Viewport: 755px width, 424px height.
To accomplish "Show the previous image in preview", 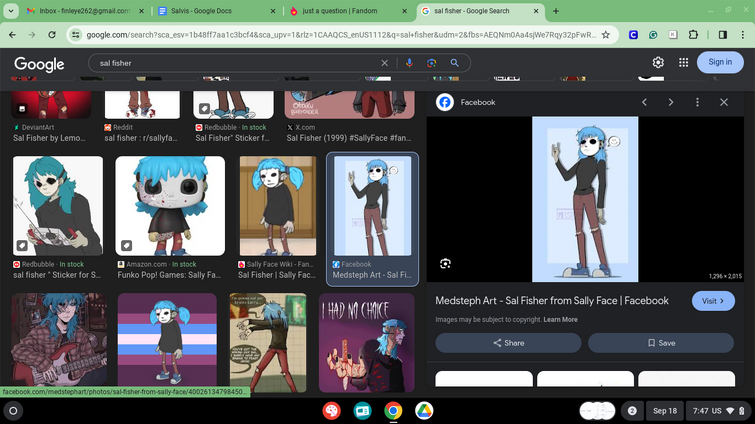I will [644, 102].
